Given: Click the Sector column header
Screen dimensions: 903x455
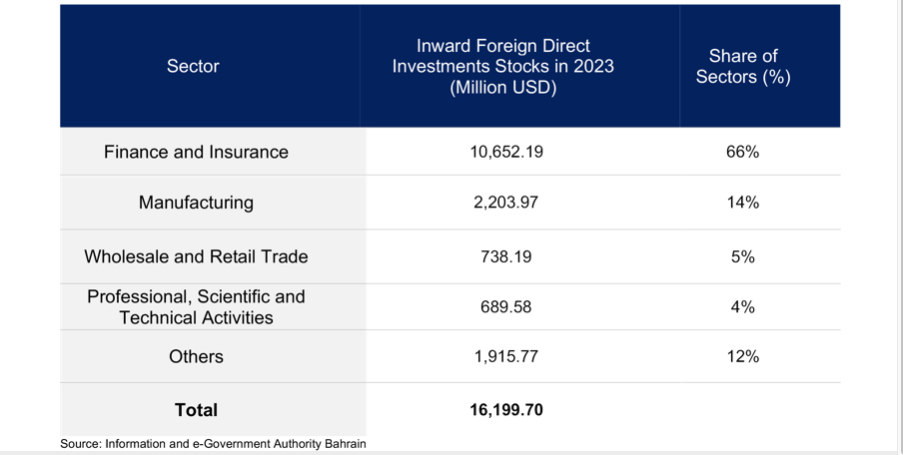Looking at the screenshot, I should [x=194, y=67].
